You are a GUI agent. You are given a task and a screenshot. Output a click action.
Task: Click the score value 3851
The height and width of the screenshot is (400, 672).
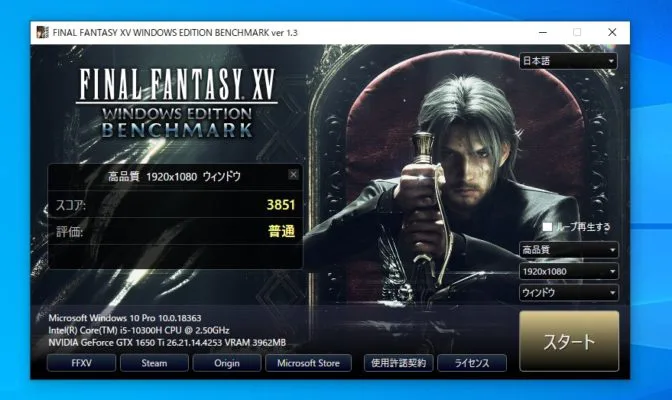[281, 205]
